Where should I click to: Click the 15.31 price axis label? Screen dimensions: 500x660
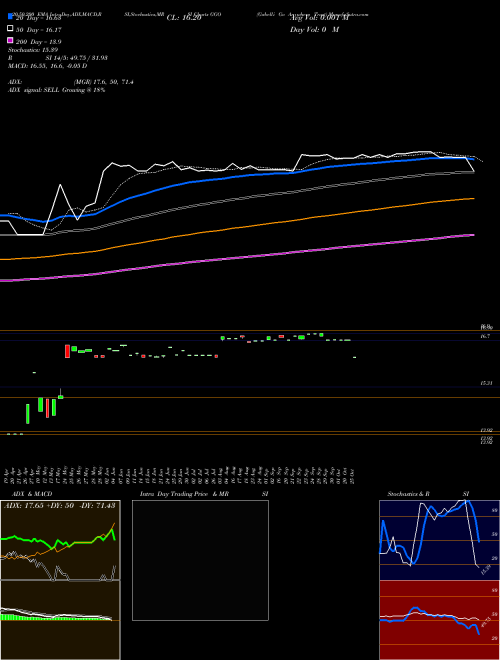(486, 383)
